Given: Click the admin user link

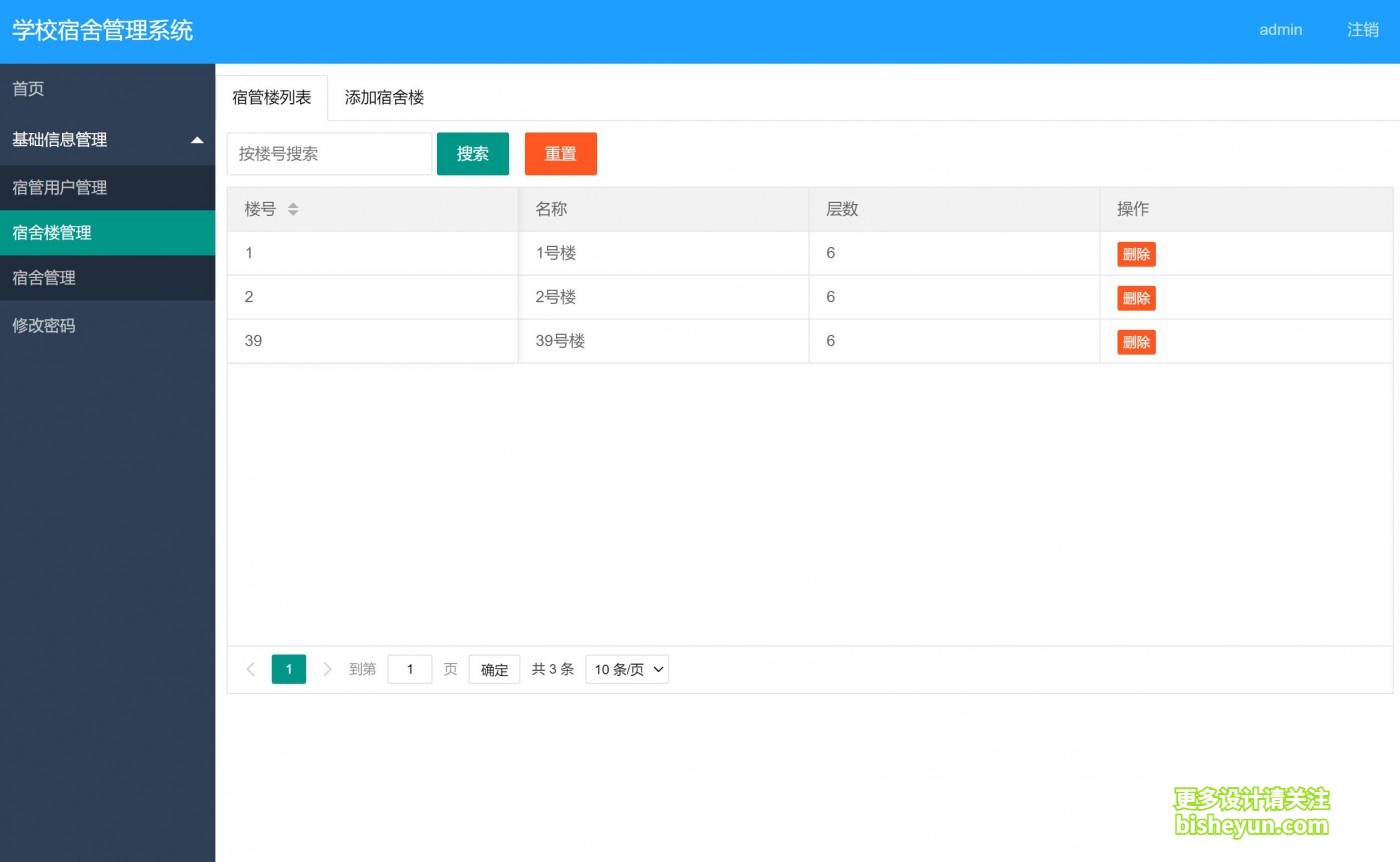Looking at the screenshot, I should click(x=1280, y=30).
